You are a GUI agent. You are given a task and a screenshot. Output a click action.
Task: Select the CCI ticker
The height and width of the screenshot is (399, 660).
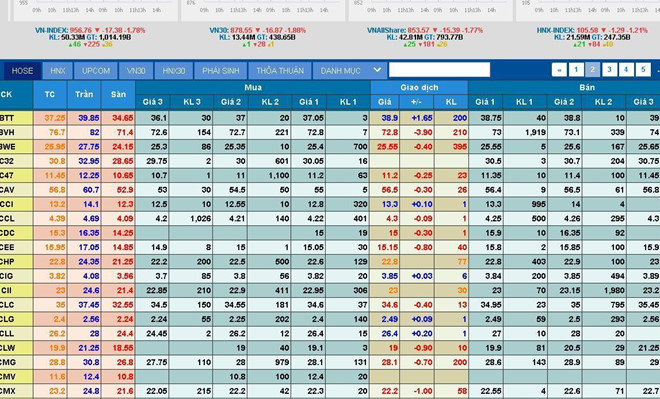click(x=7, y=204)
